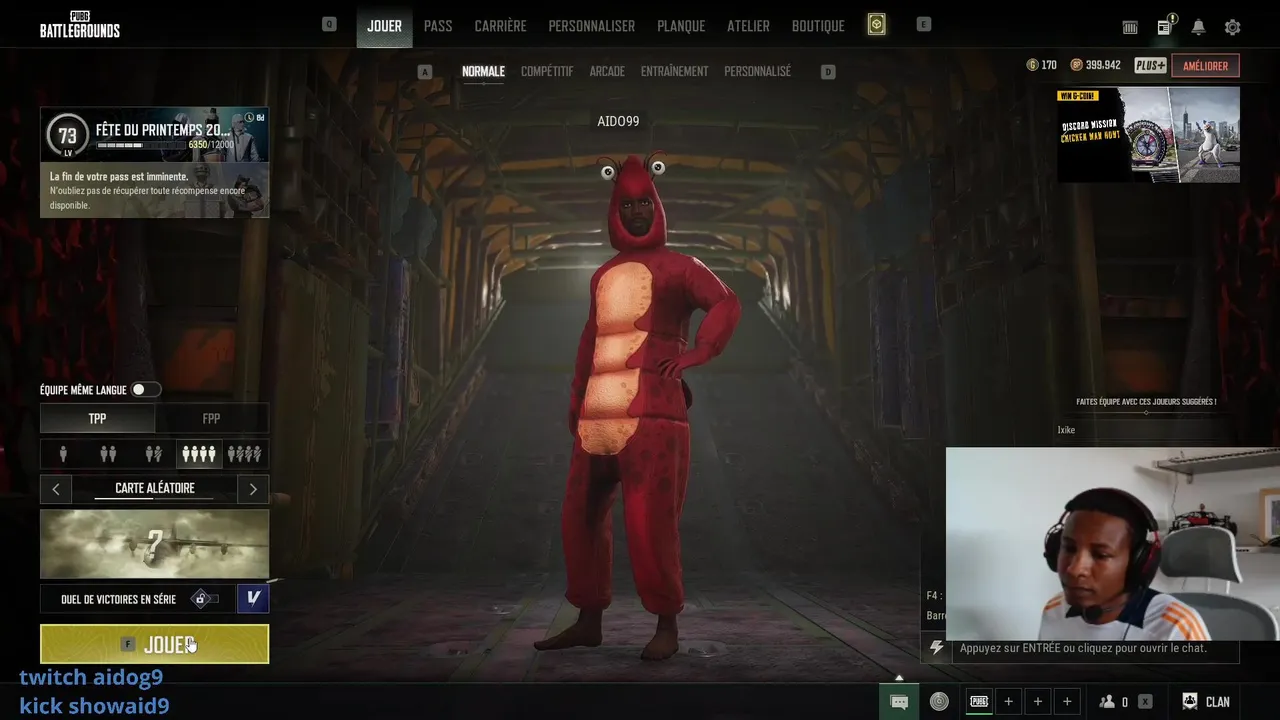
Task: Open the PASS tab
Action: click(x=438, y=26)
